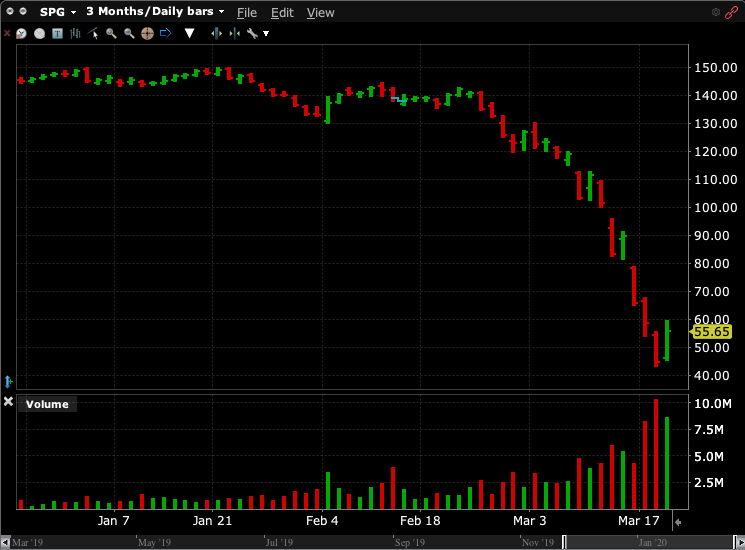745x550 pixels.
Task: Click the Feb 4 date axis label
Action: 322,521
